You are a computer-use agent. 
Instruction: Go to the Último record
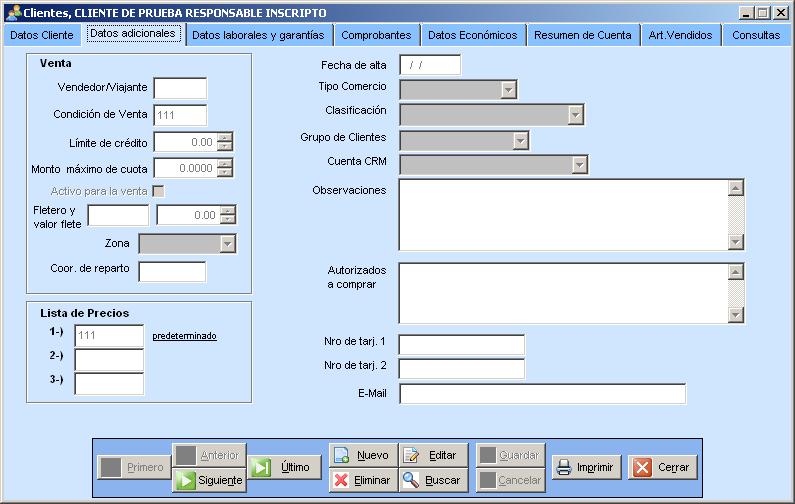tap(284, 467)
